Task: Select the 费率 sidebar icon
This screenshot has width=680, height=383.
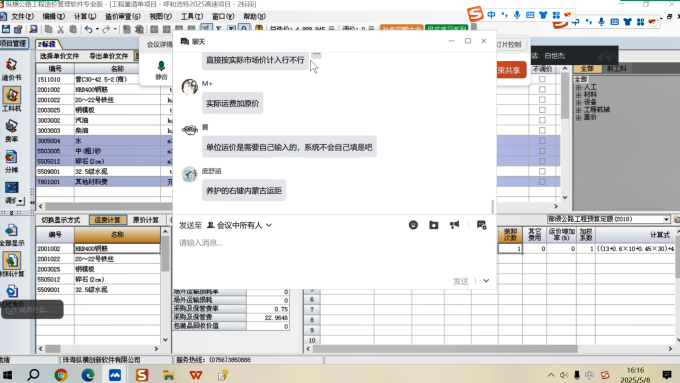Action: (11, 131)
